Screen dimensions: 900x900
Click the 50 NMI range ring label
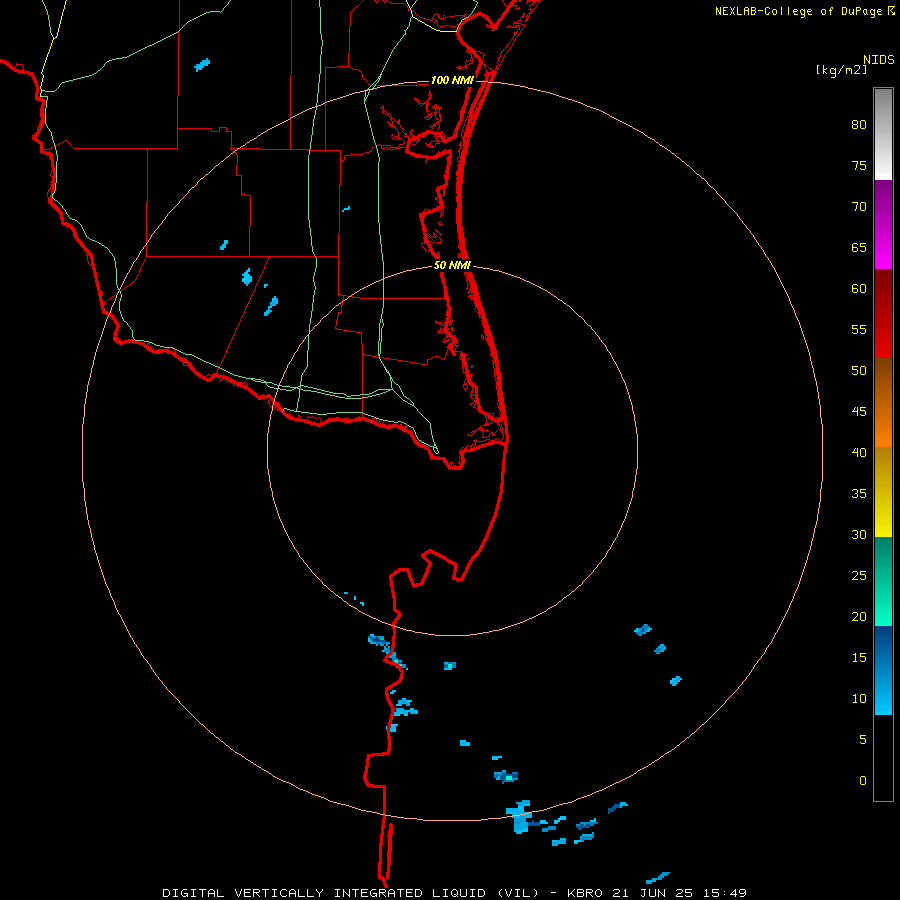[452, 265]
